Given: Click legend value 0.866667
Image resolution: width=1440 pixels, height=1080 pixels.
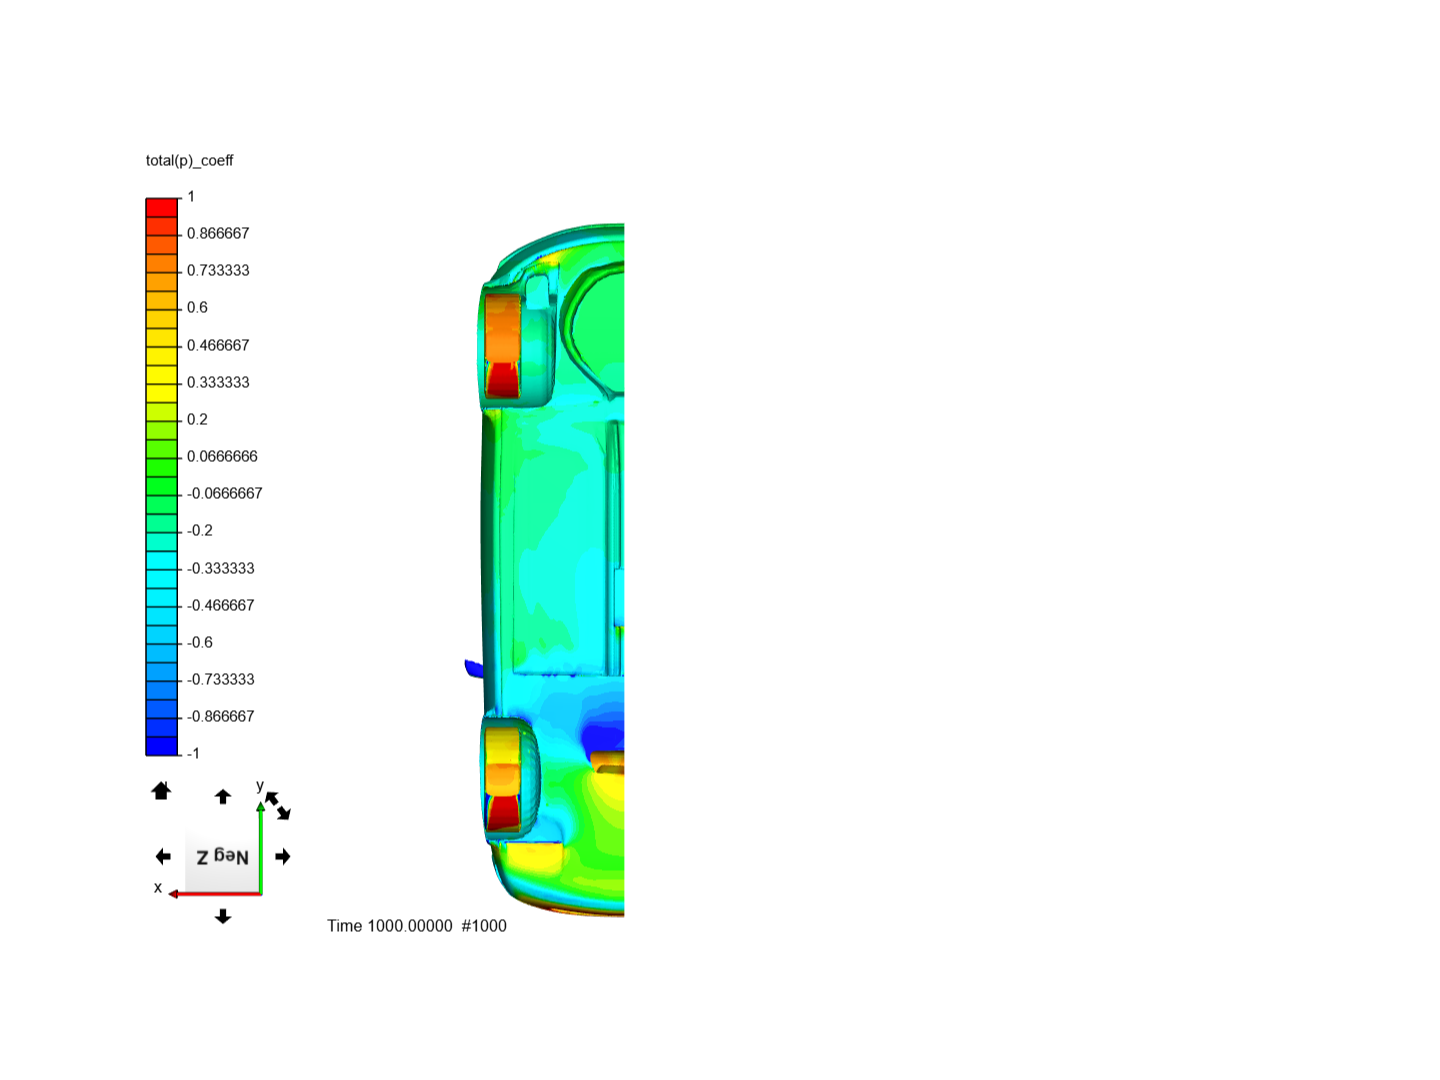Looking at the screenshot, I should click(218, 233).
